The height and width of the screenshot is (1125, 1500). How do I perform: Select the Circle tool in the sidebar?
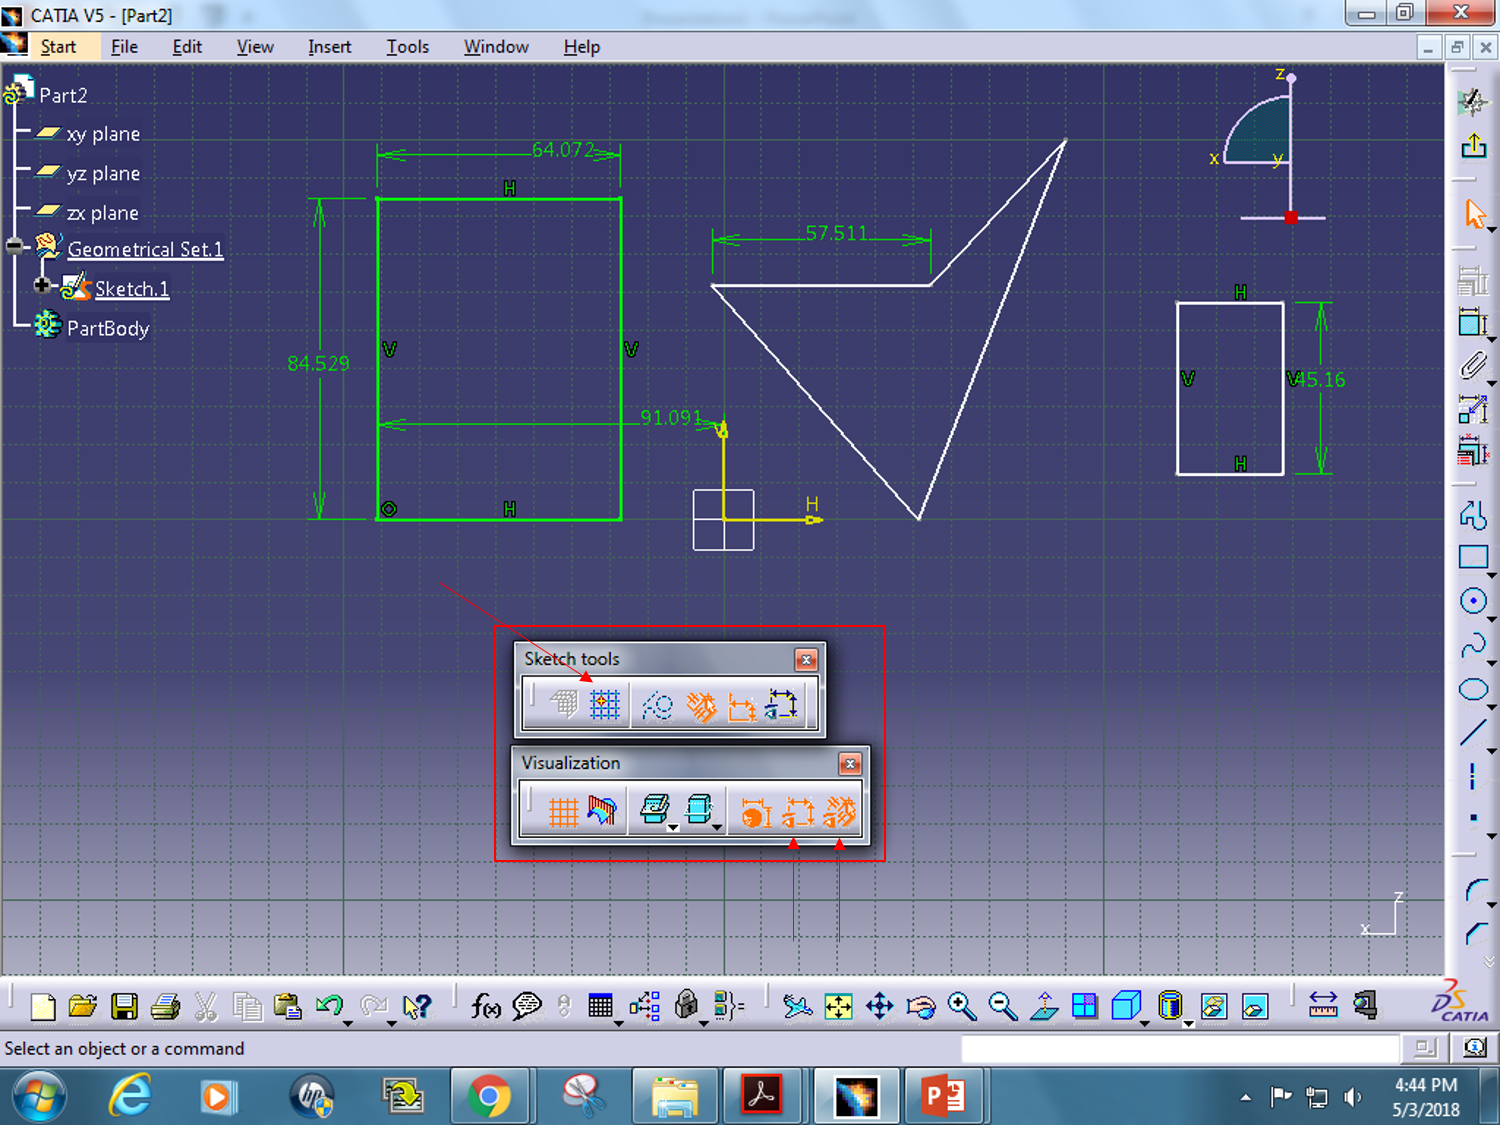point(1474,601)
